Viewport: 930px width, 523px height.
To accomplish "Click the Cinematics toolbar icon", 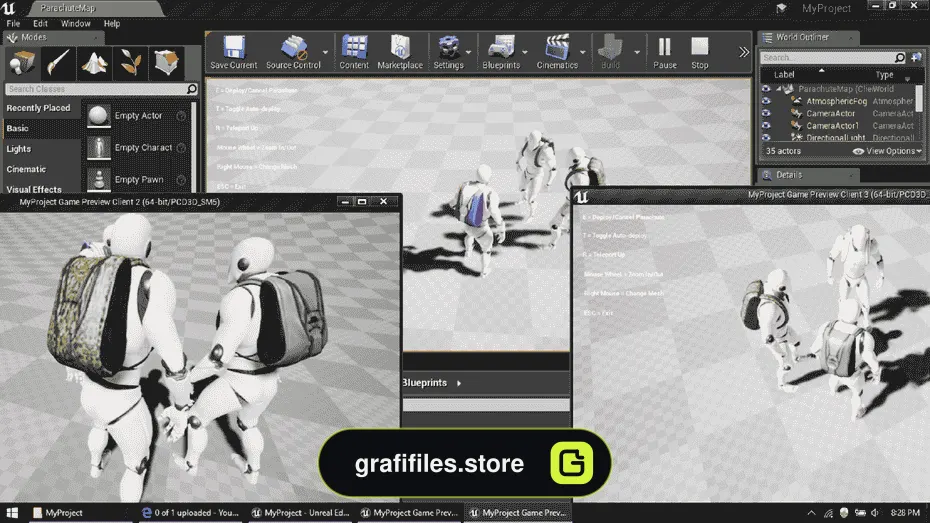I will click(x=557, y=52).
